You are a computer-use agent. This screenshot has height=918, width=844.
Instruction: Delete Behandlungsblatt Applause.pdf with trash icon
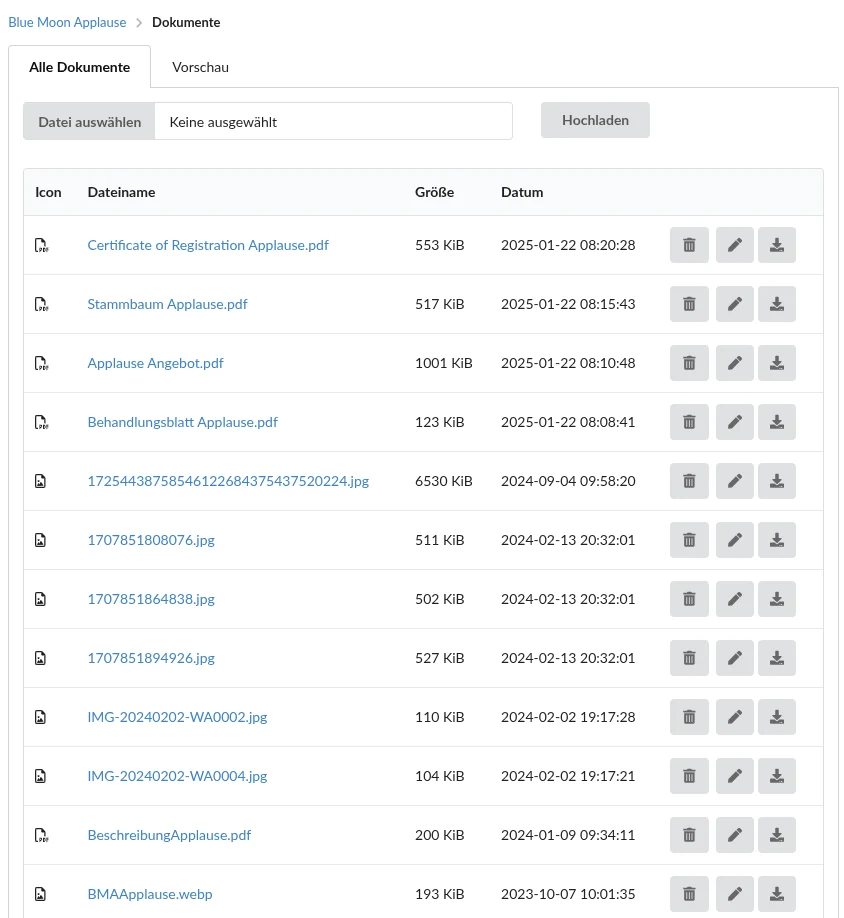click(689, 422)
